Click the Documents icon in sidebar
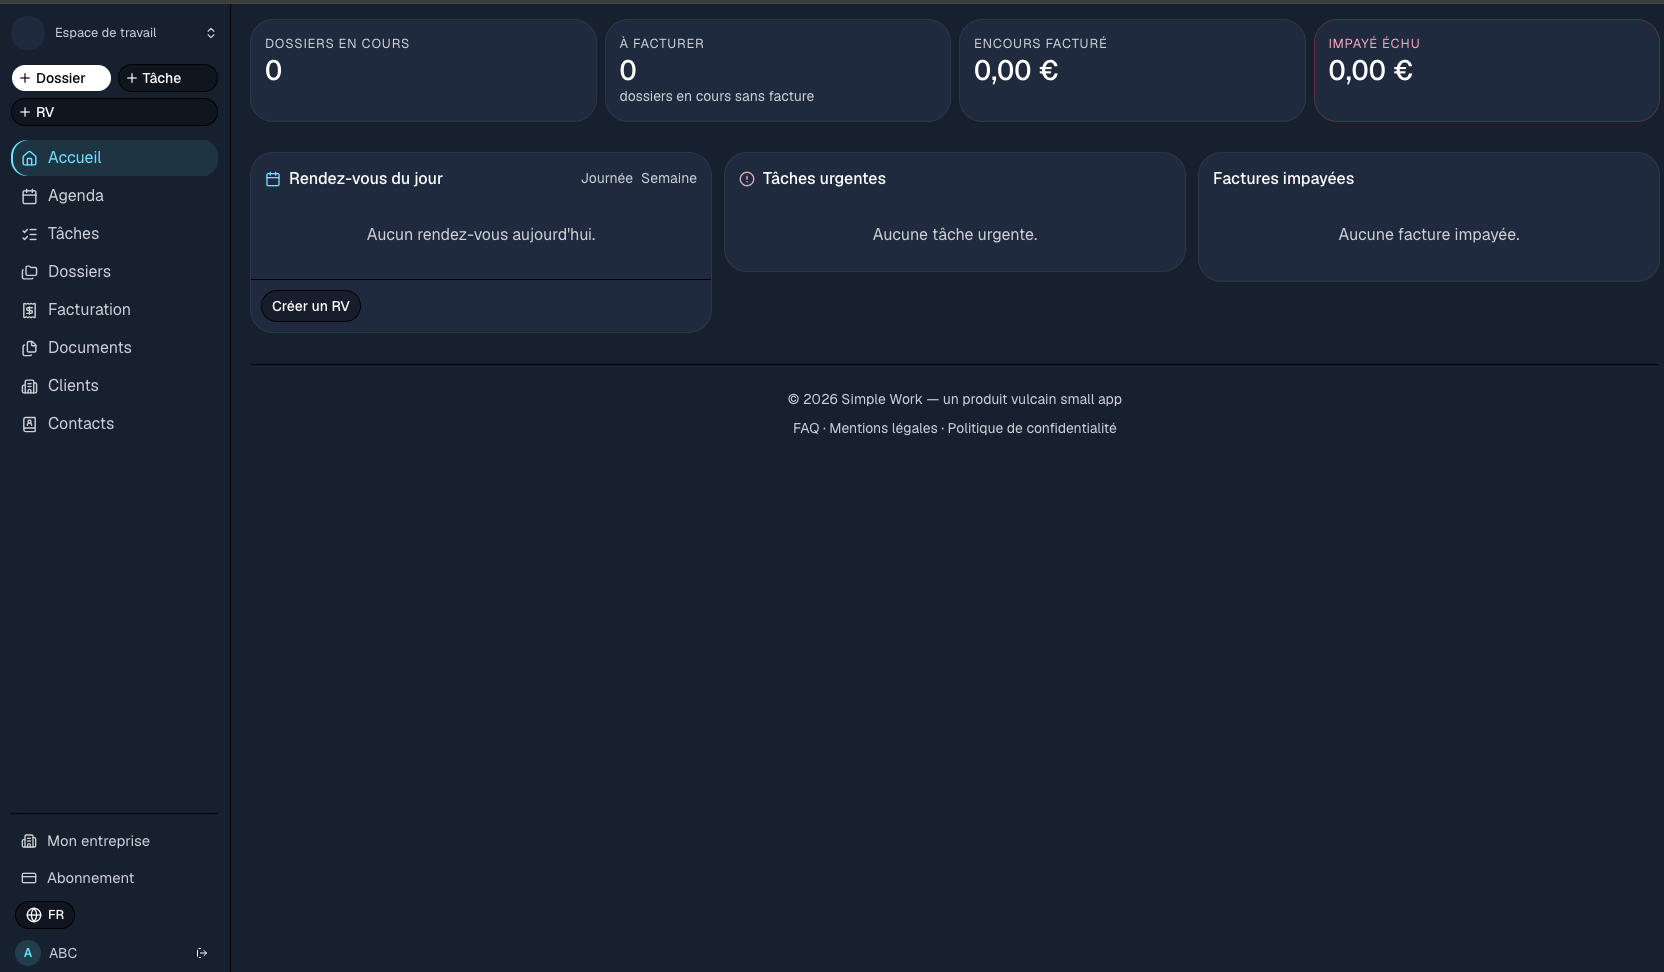 (x=30, y=348)
